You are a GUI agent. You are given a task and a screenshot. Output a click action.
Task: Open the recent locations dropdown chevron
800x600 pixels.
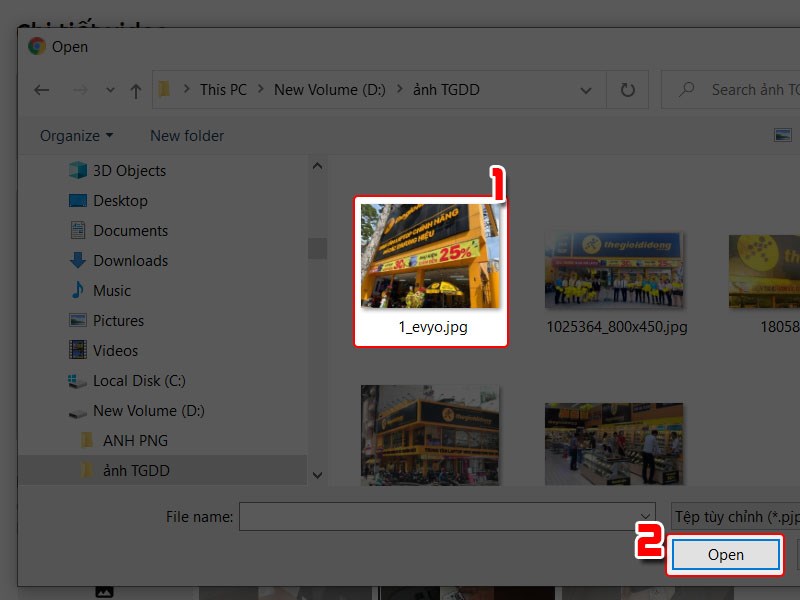click(x=110, y=90)
